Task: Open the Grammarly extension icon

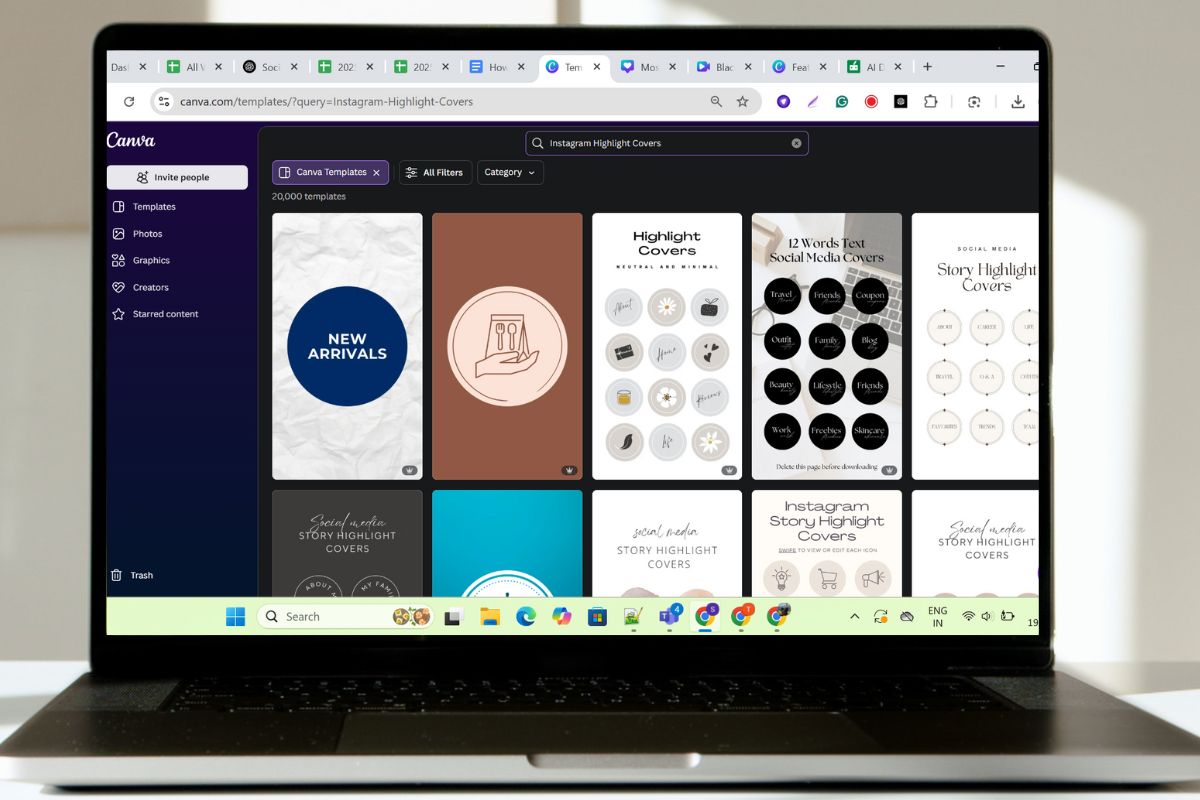Action: coord(842,101)
